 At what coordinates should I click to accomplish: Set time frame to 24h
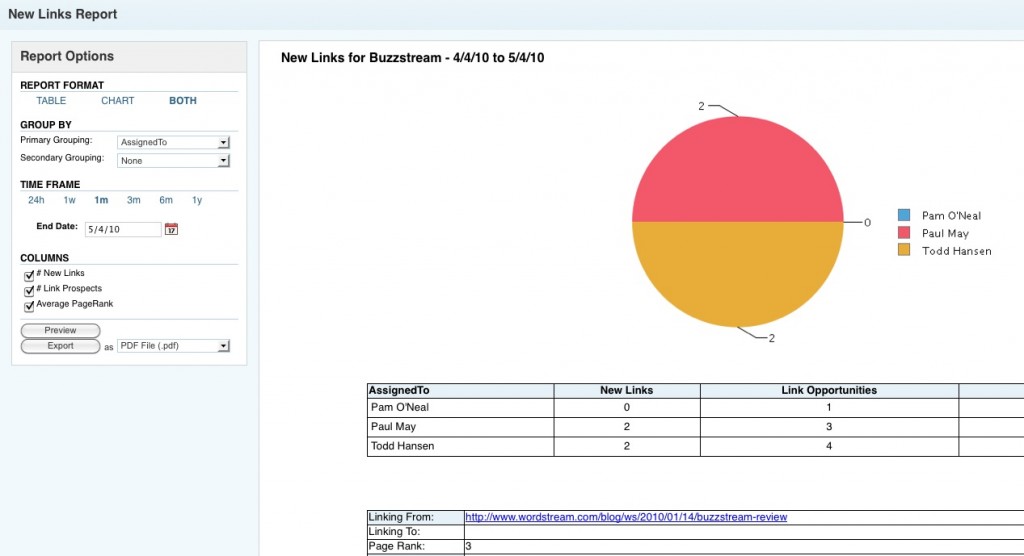point(36,200)
